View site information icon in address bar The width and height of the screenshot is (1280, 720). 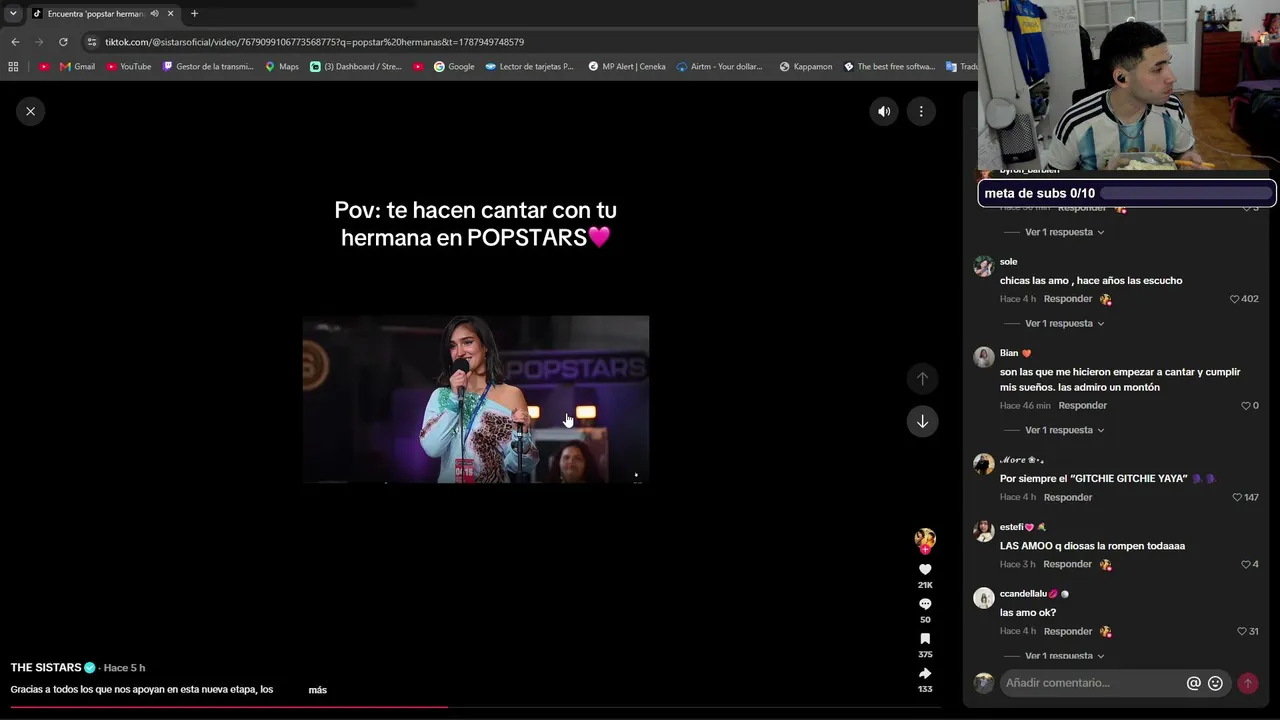click(x=92, y=42)
